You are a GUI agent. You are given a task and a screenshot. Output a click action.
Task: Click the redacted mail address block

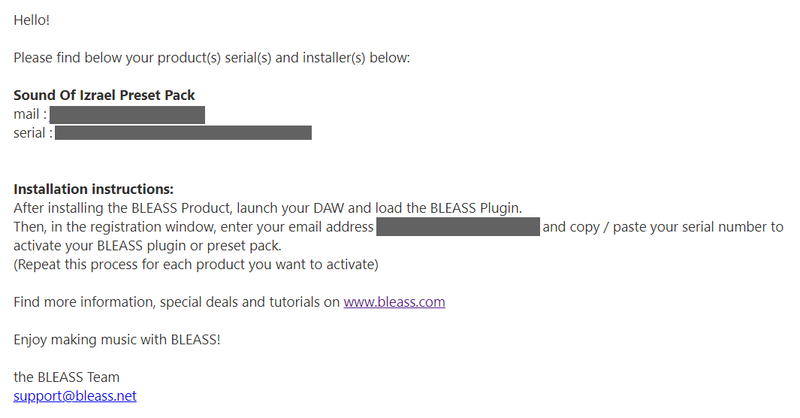click(127, 114)
